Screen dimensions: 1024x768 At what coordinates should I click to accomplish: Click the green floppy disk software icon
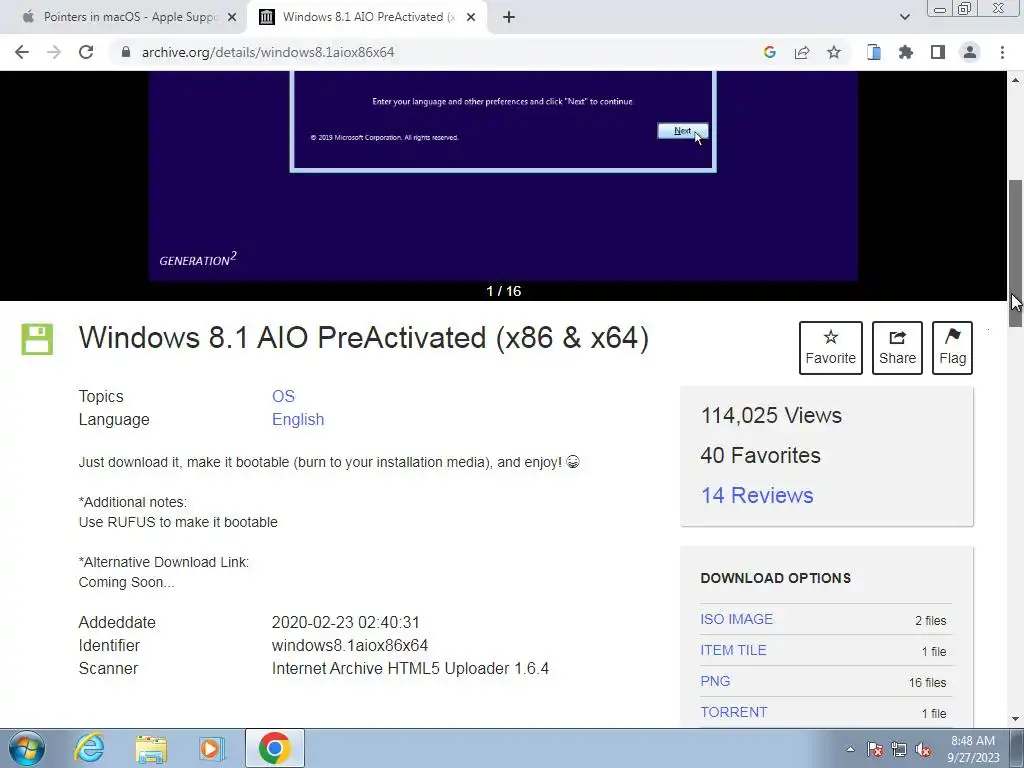[37, 339]
